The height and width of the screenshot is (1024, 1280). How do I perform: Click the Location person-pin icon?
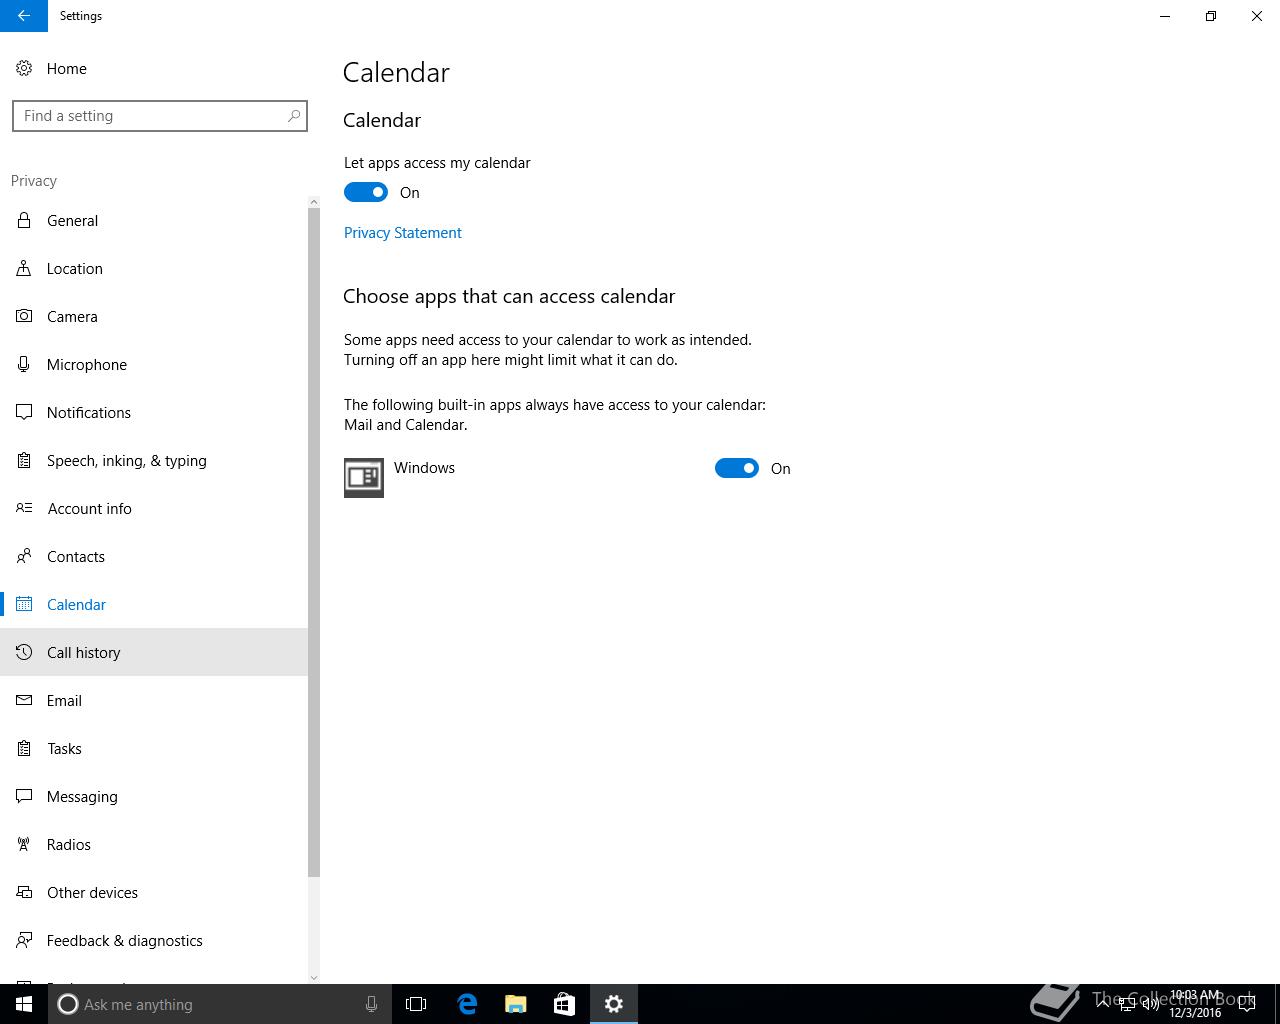[x=24, y=269]
